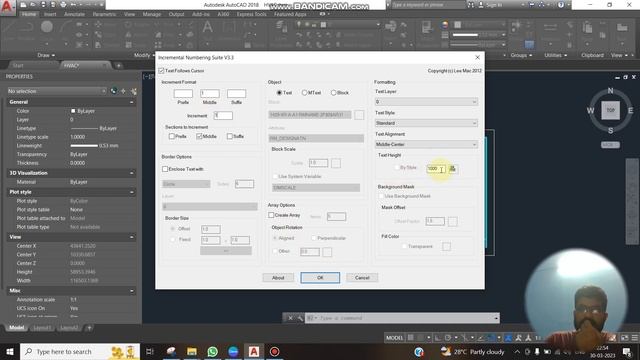
Task: Open the AutoCAD application menu logo
Action: coord(8,7)
